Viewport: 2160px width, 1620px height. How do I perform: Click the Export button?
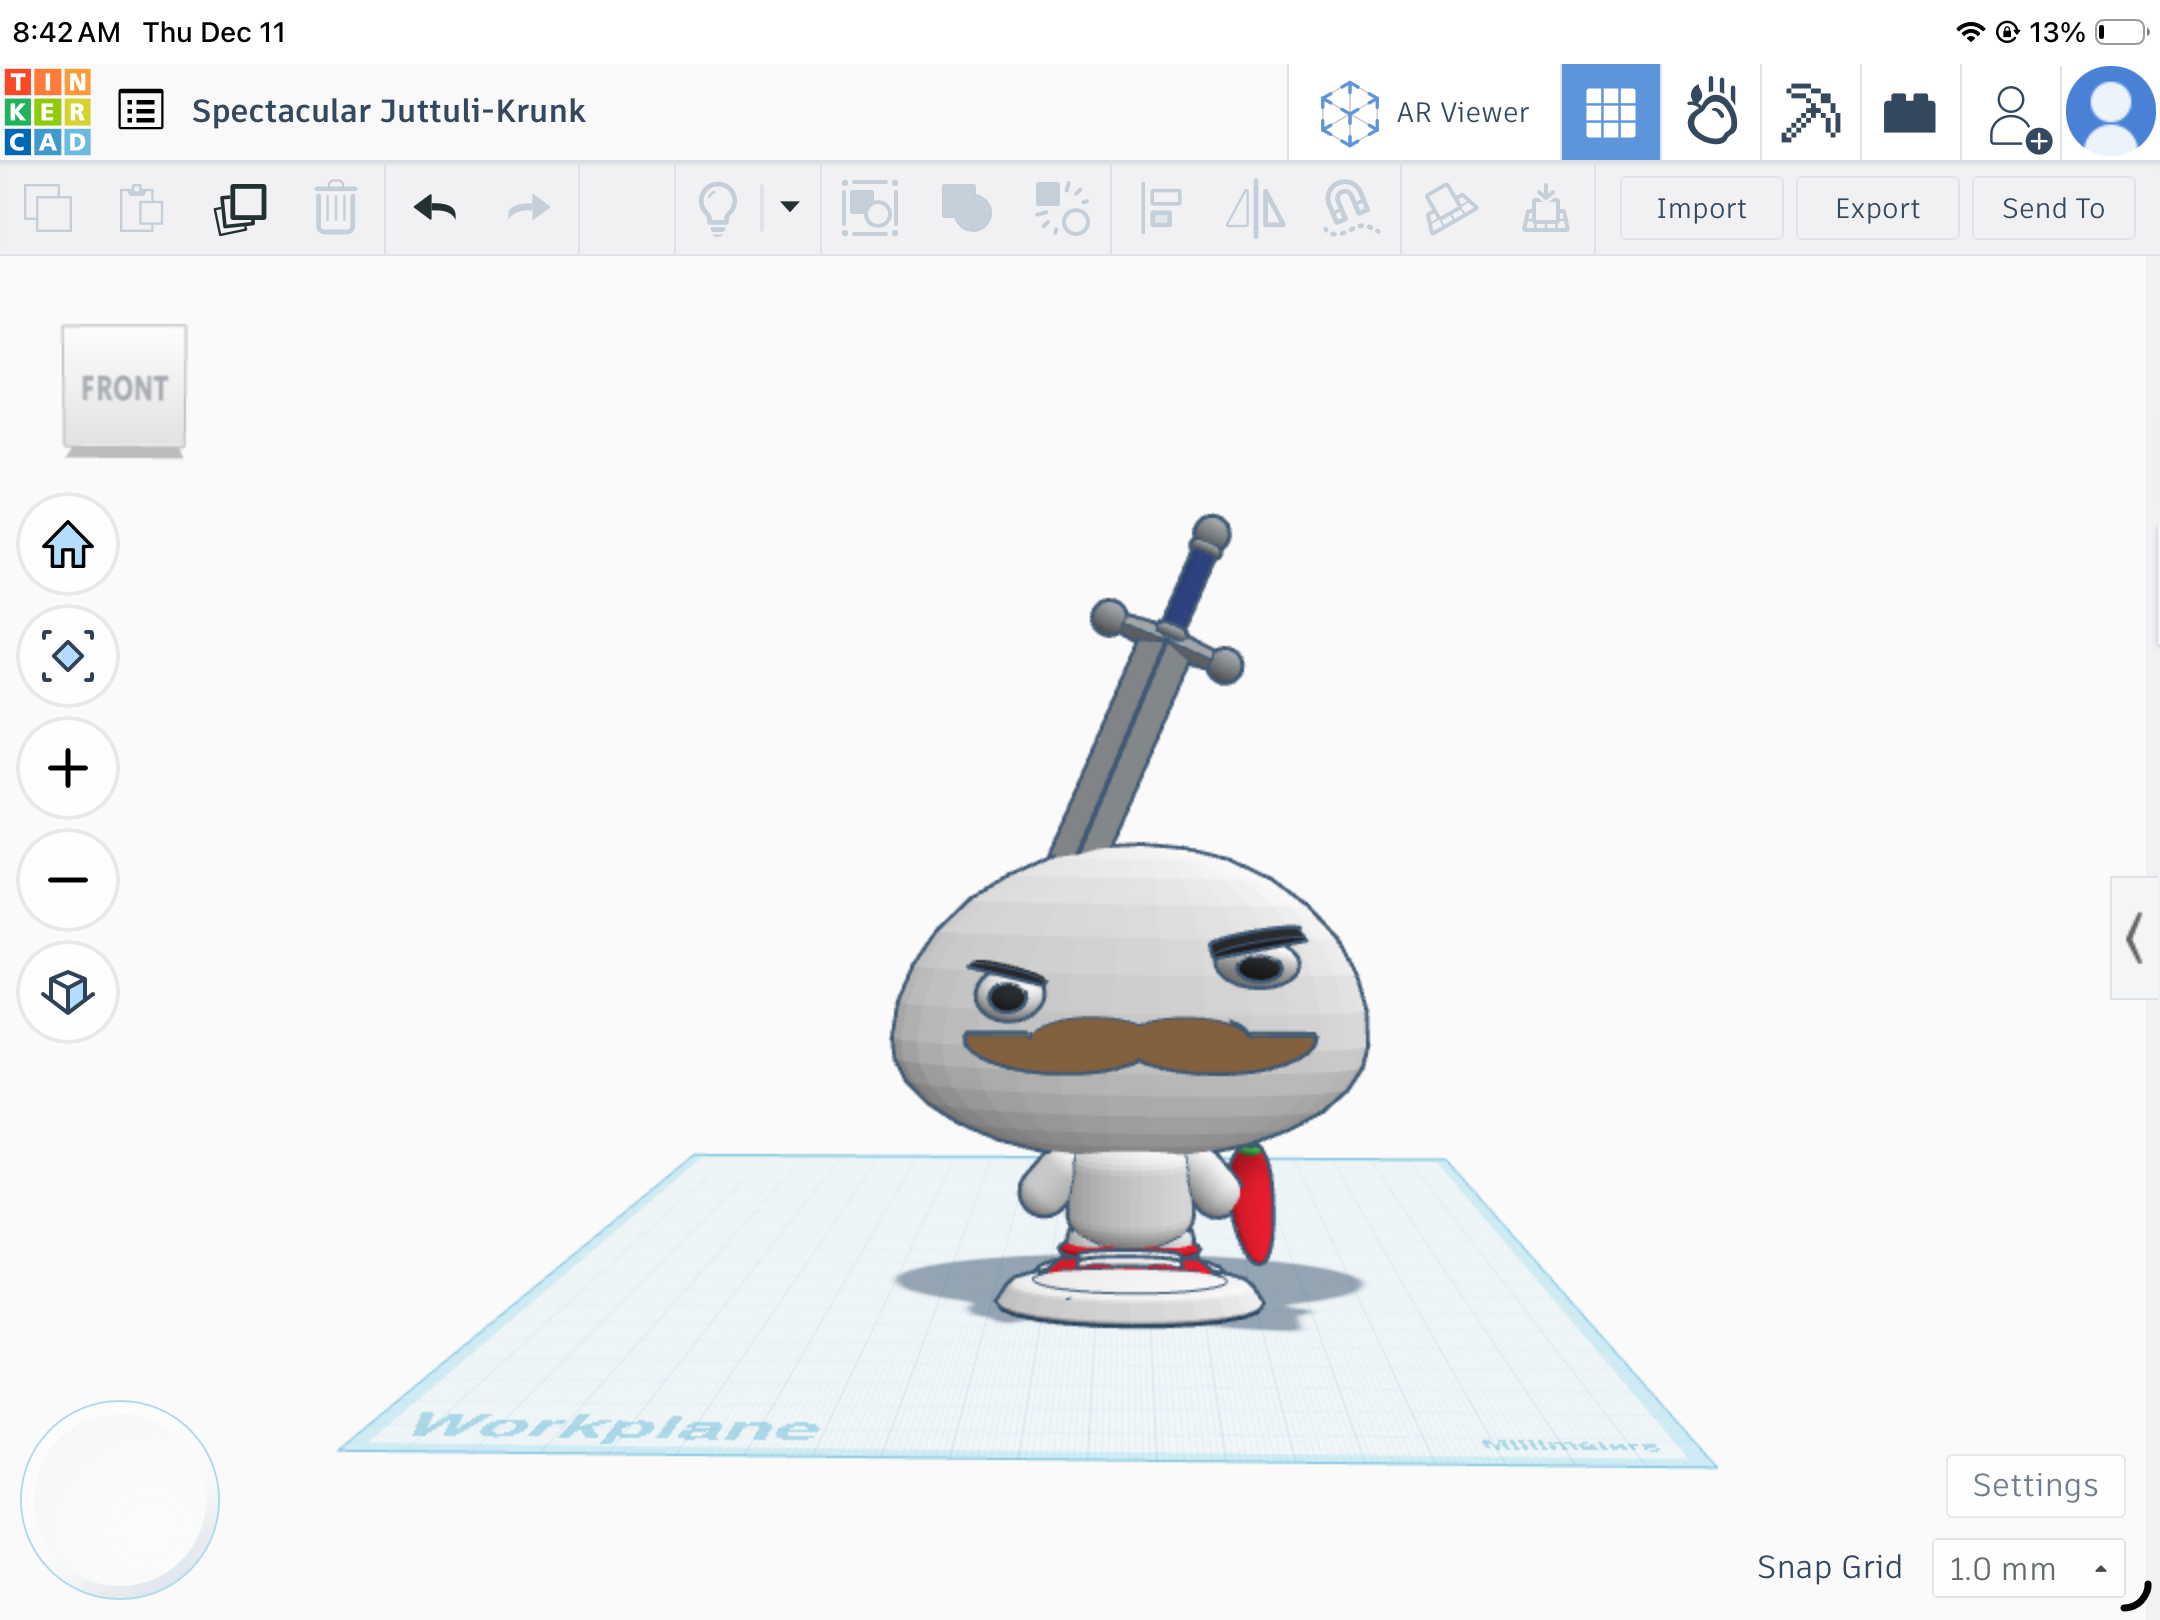[x=1877, y=208]
